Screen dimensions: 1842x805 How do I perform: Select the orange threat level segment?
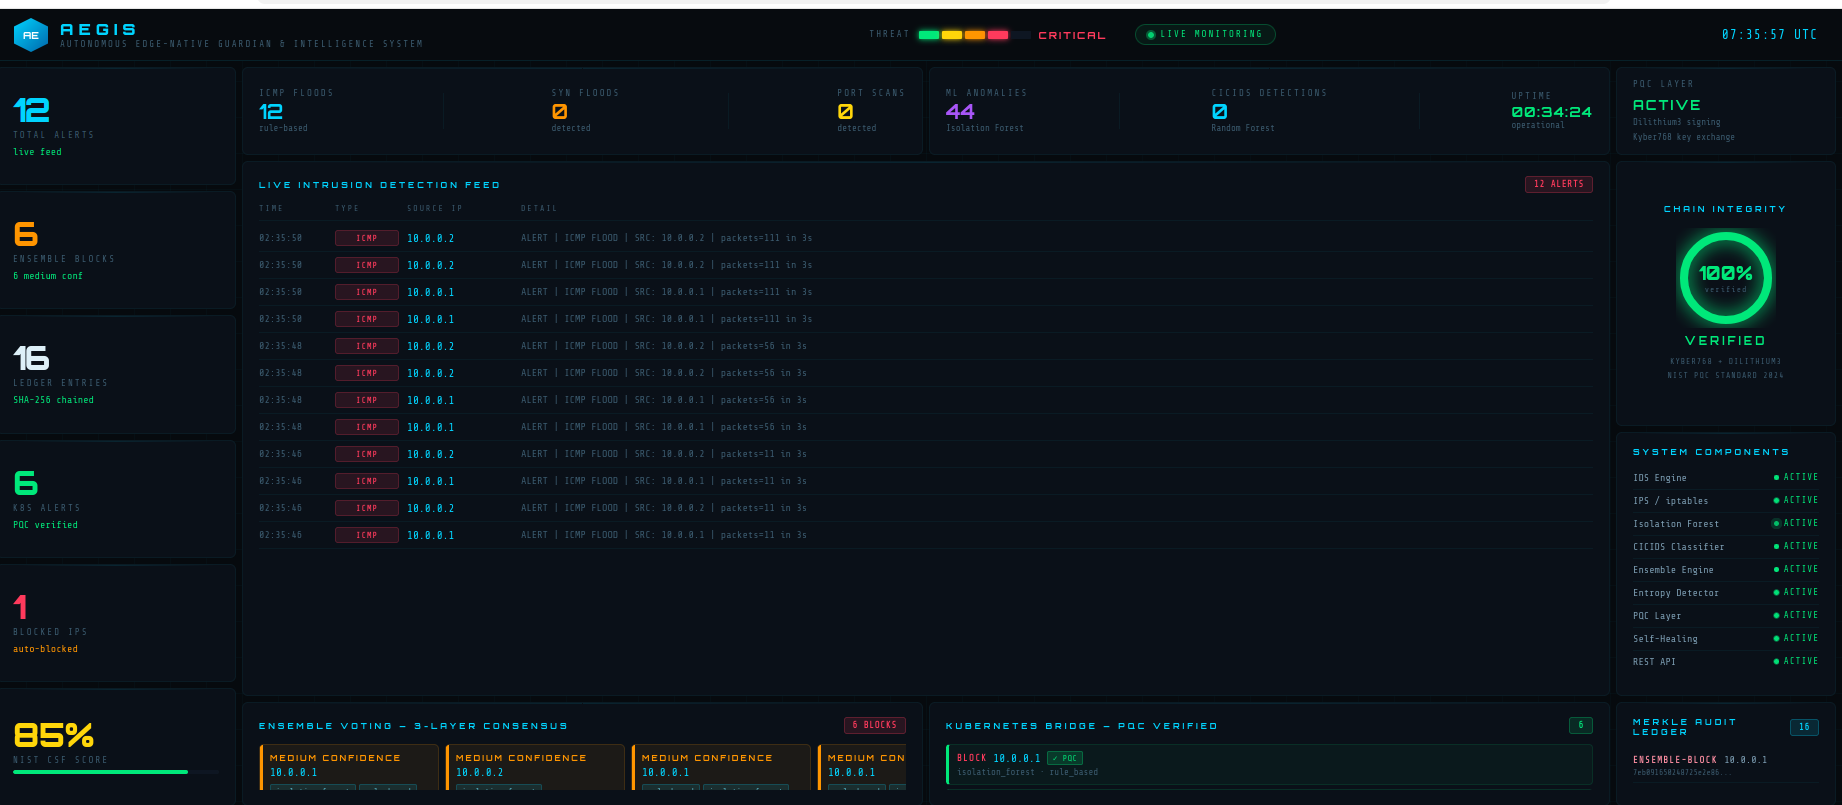point(975,35)
